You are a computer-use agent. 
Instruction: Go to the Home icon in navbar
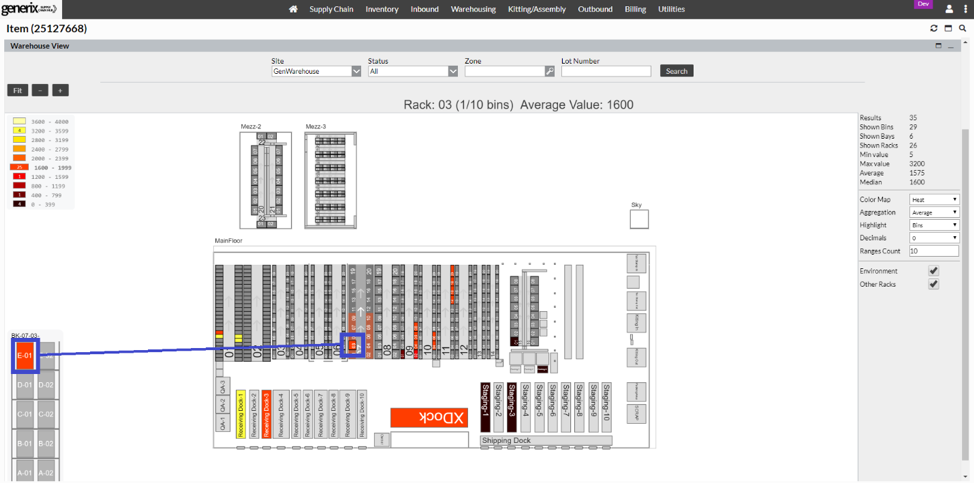coord(293,9)
